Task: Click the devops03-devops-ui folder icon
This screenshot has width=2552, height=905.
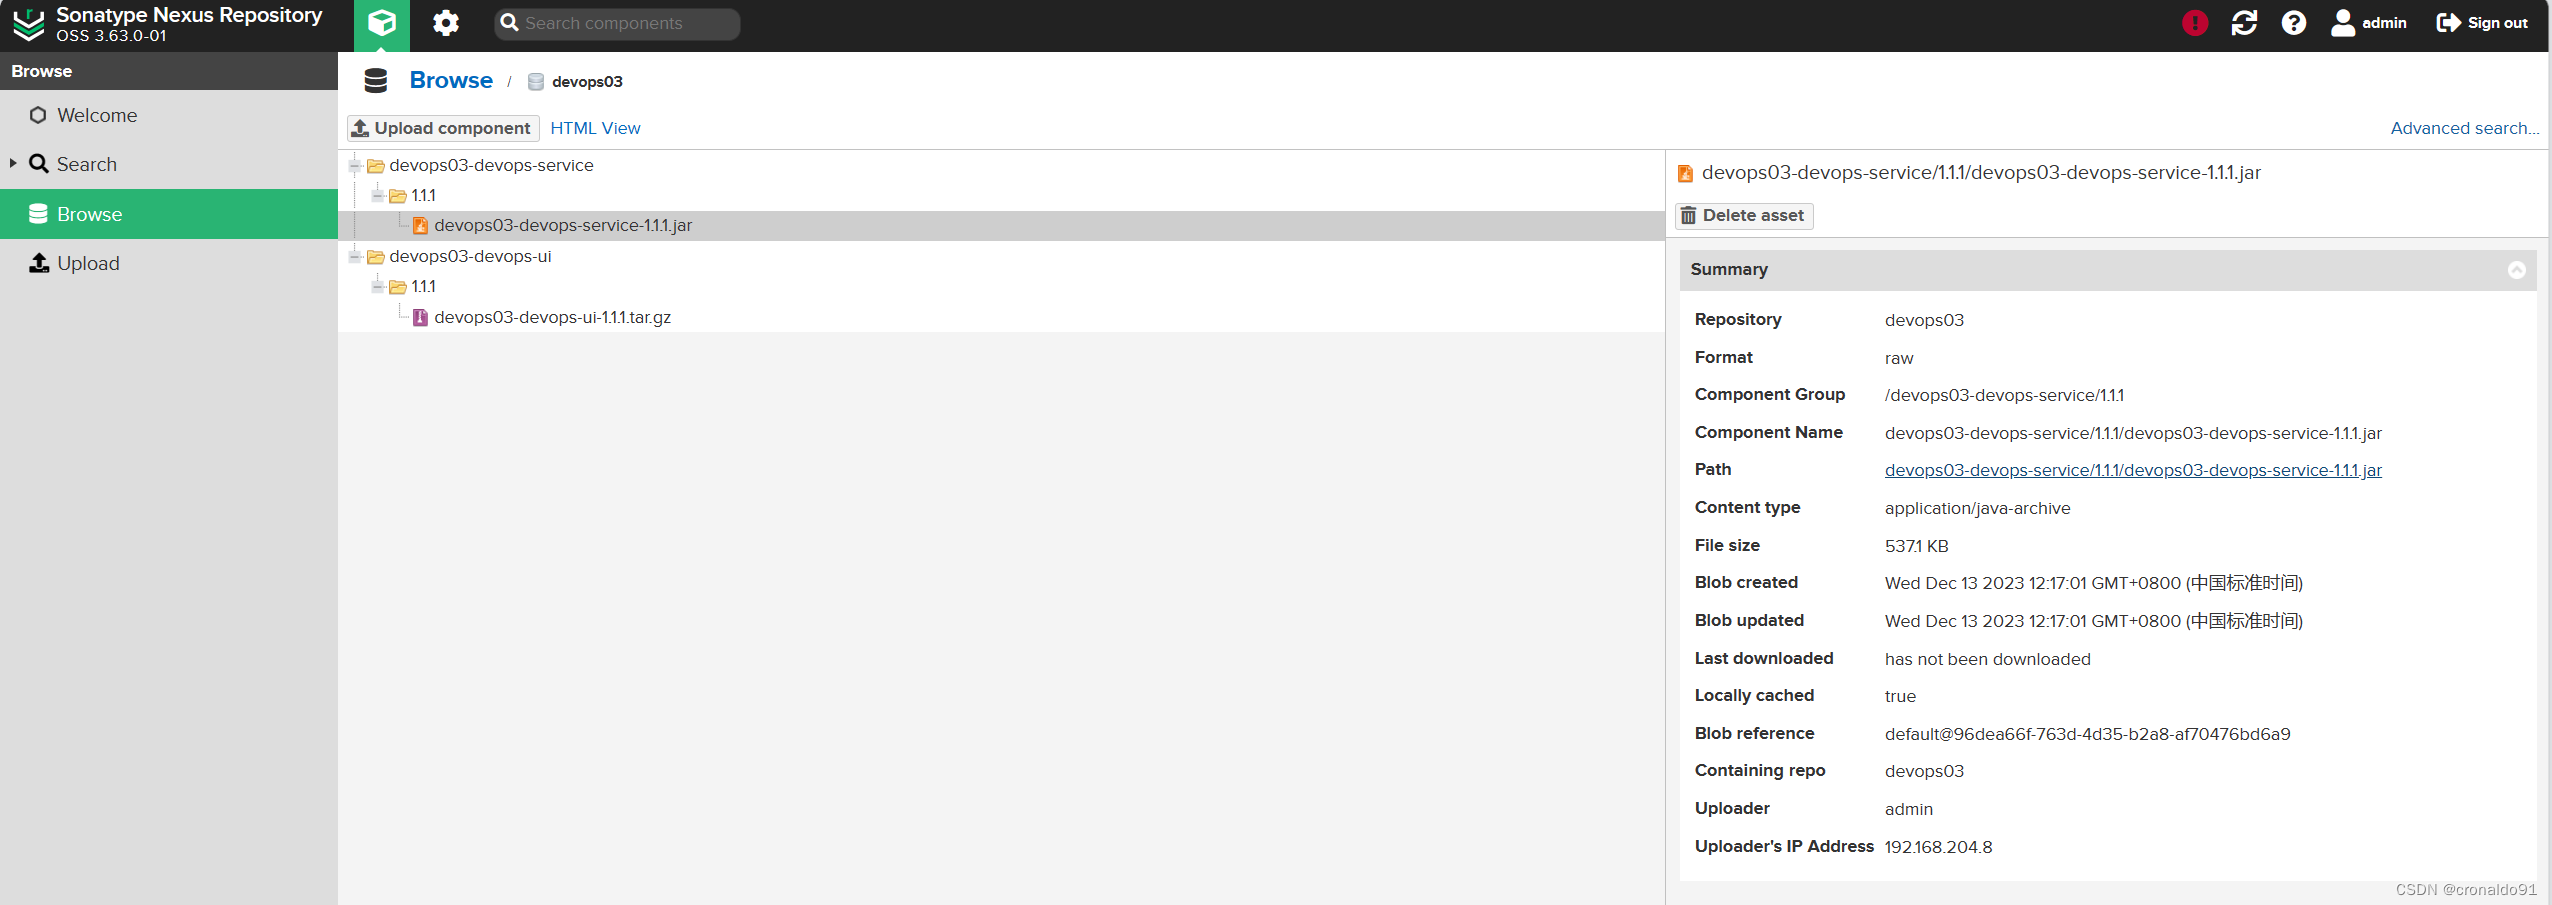Action: [x=376, y=257]
